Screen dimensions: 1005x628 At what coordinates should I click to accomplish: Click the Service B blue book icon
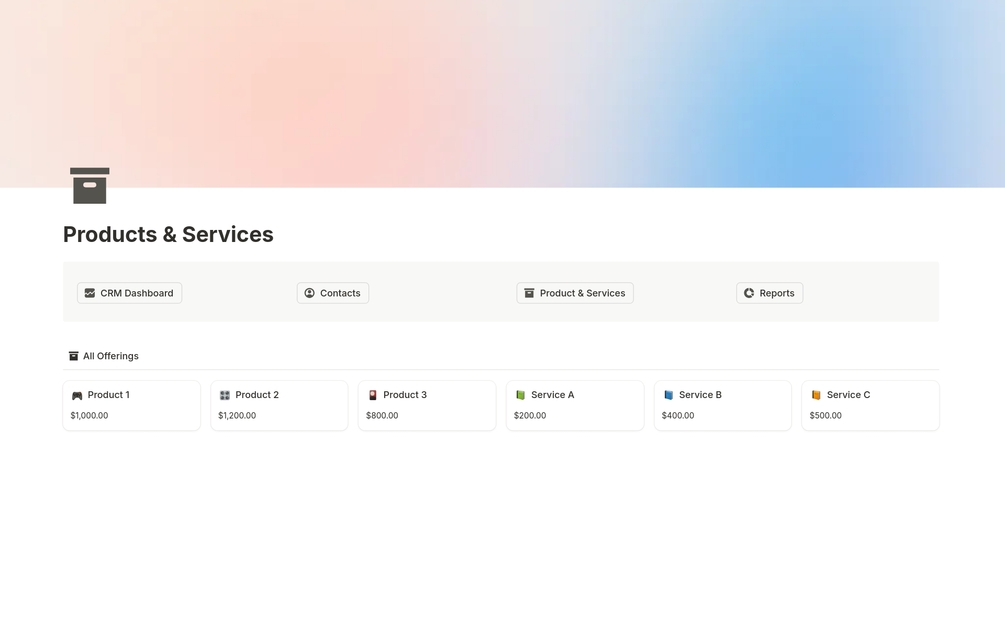pyautogui.click(x=669, y=395)
